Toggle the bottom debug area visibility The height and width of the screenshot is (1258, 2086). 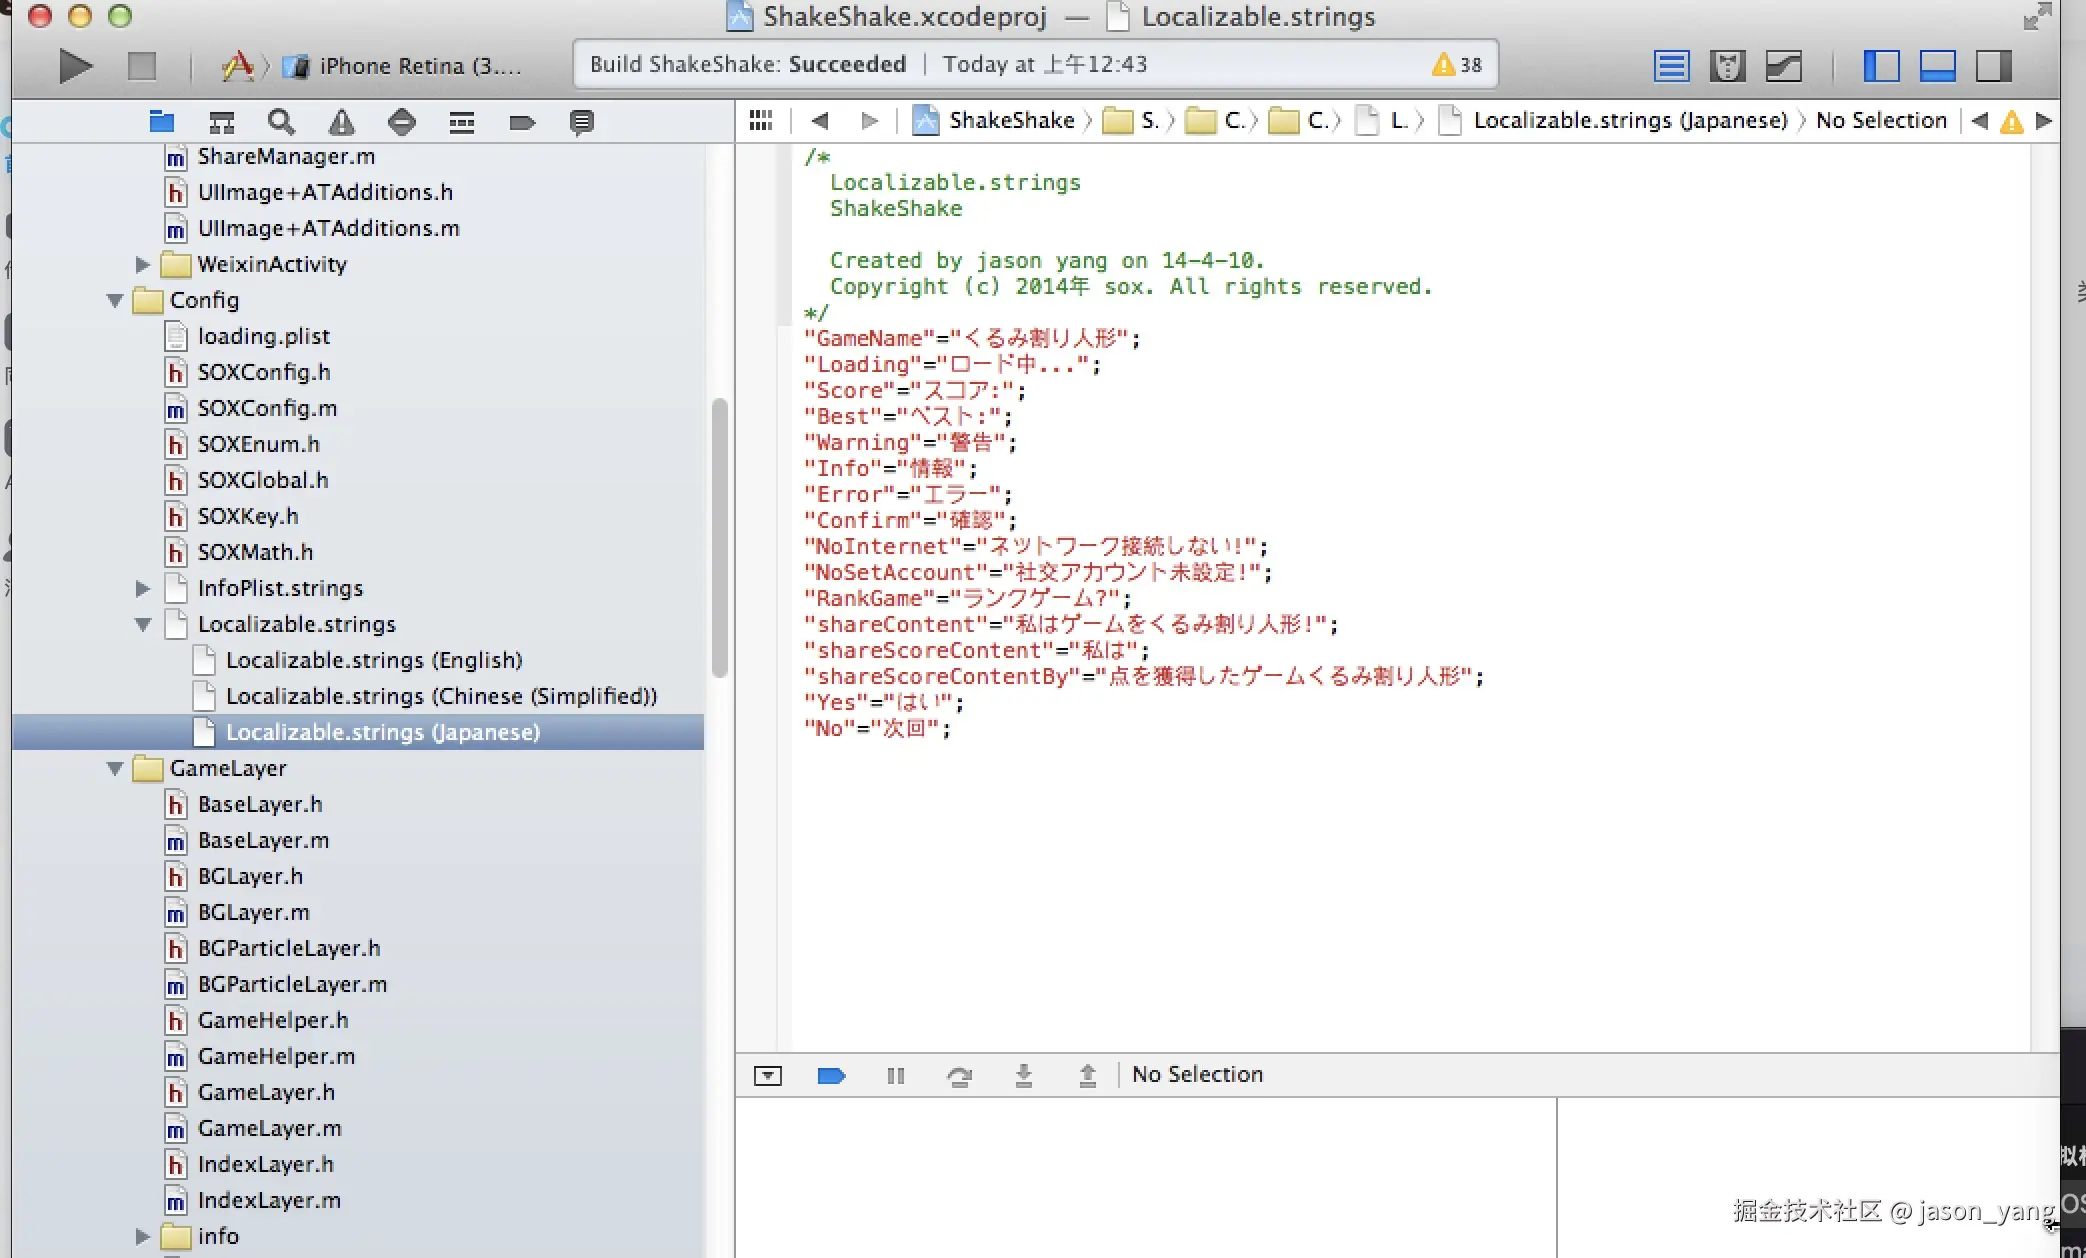click(x=1937, y=66)
